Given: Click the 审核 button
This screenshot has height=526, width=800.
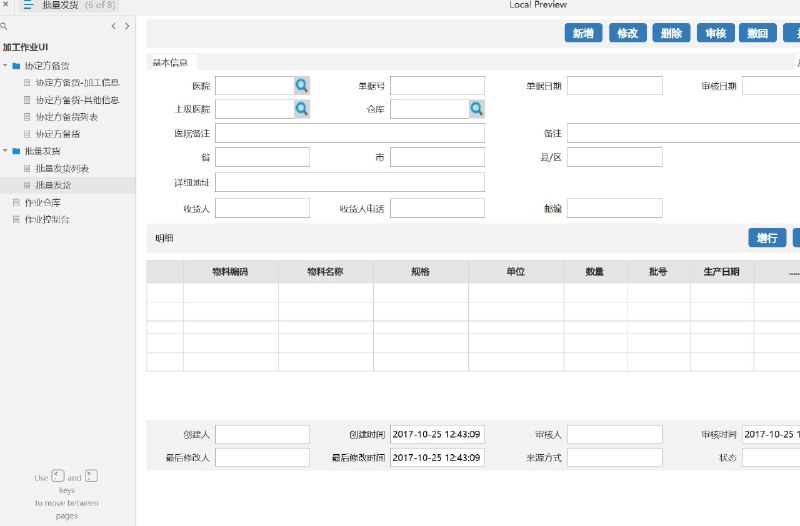Looking at the screenshot, I should point(716,33).
